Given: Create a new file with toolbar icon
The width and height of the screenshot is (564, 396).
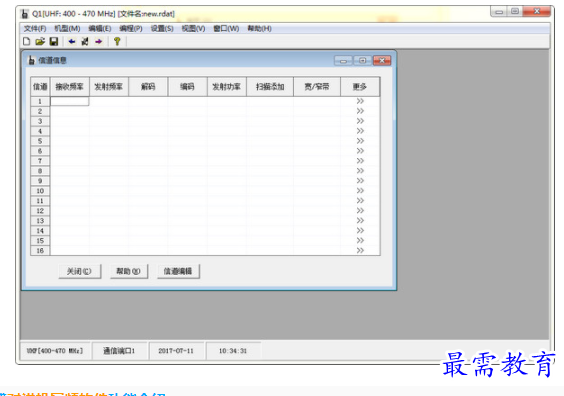Looking at the screenshot, I should 27,42.
